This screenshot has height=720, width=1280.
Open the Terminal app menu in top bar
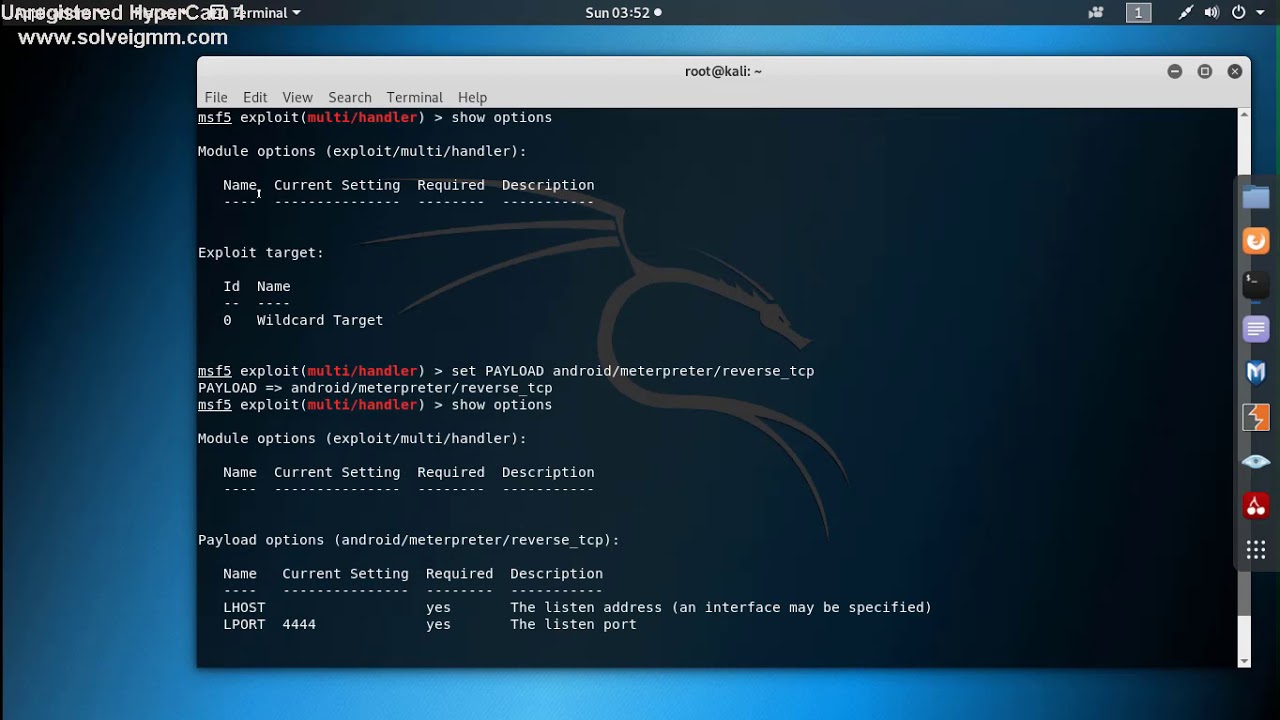(x=256, y=13)
